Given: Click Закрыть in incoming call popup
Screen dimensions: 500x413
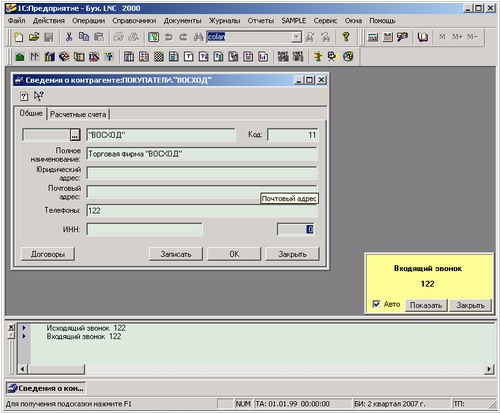Looking at the screenshot, I should [470, 305].
